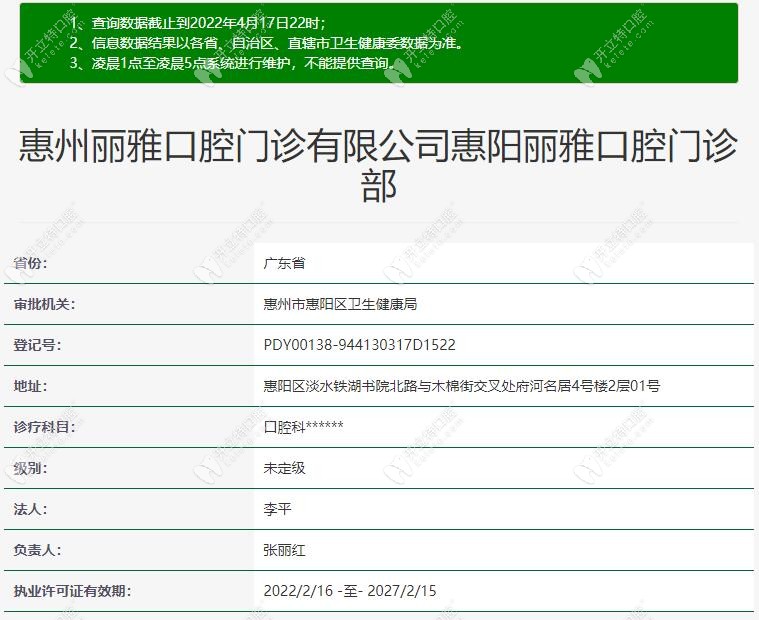The width and height of the screenshot is (759, 620).
Task: Select the value 惠州市惠阳区卫生健康局
Action: pos(340,304)
